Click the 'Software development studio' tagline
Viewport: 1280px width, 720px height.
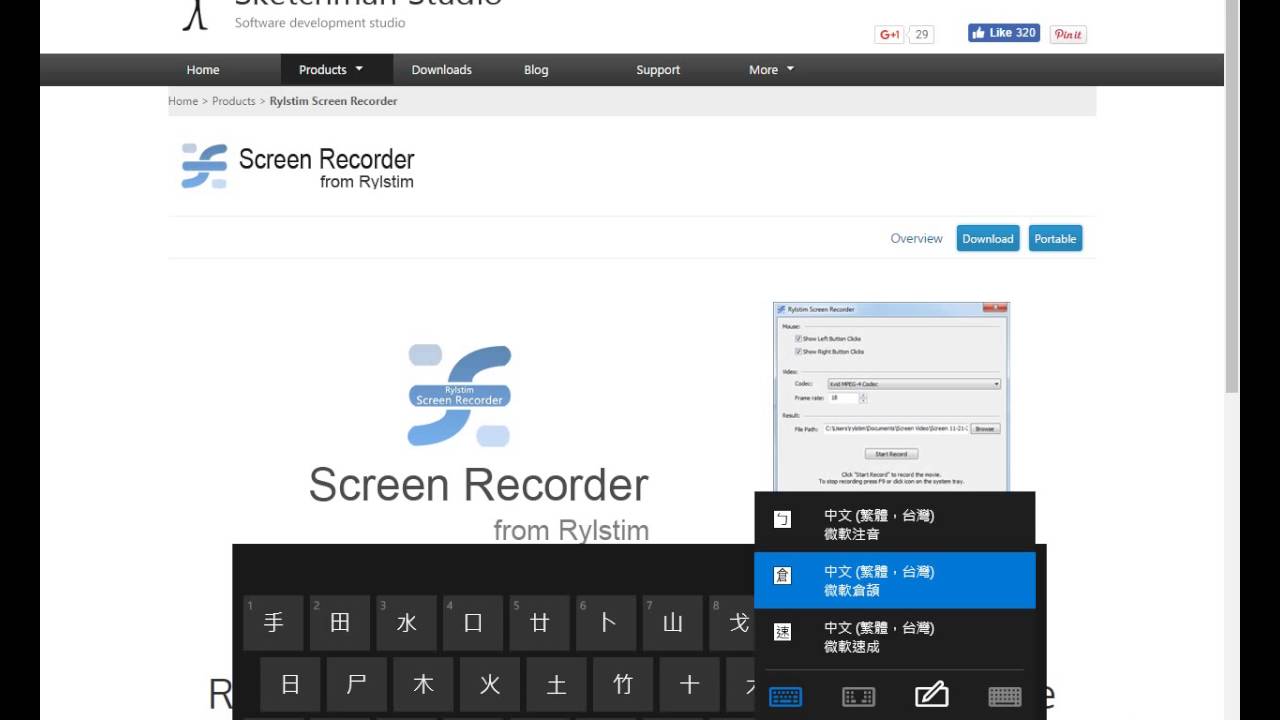(320, 23)
